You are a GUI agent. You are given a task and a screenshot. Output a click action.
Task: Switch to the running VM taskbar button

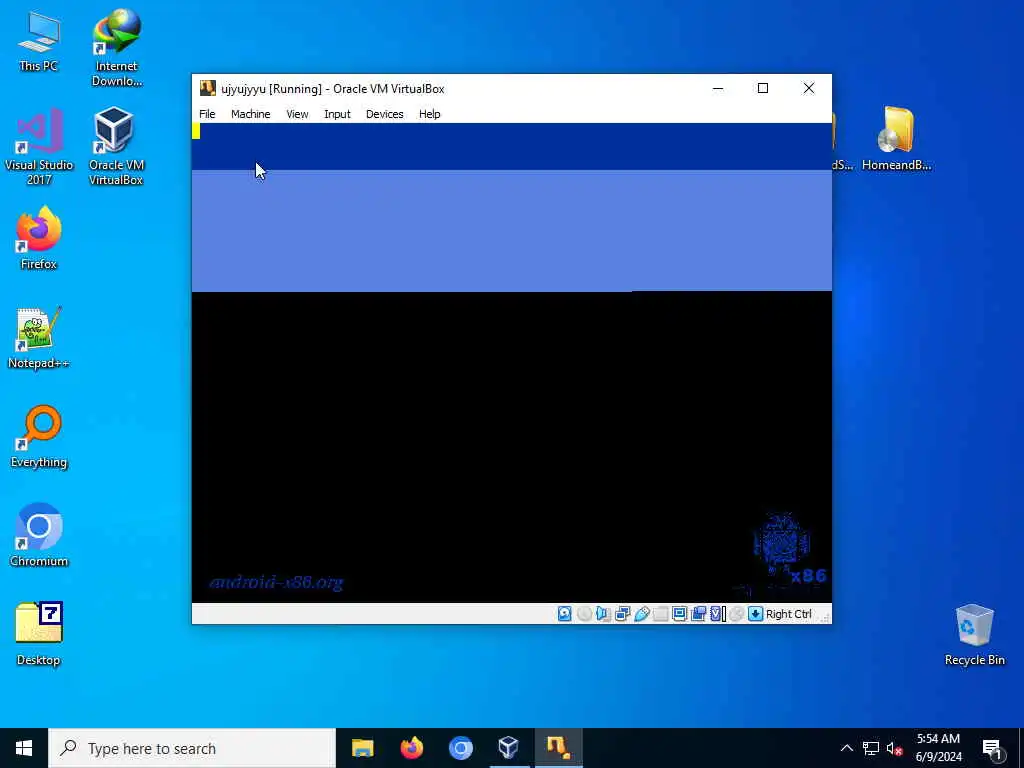[x=558, y=748]
